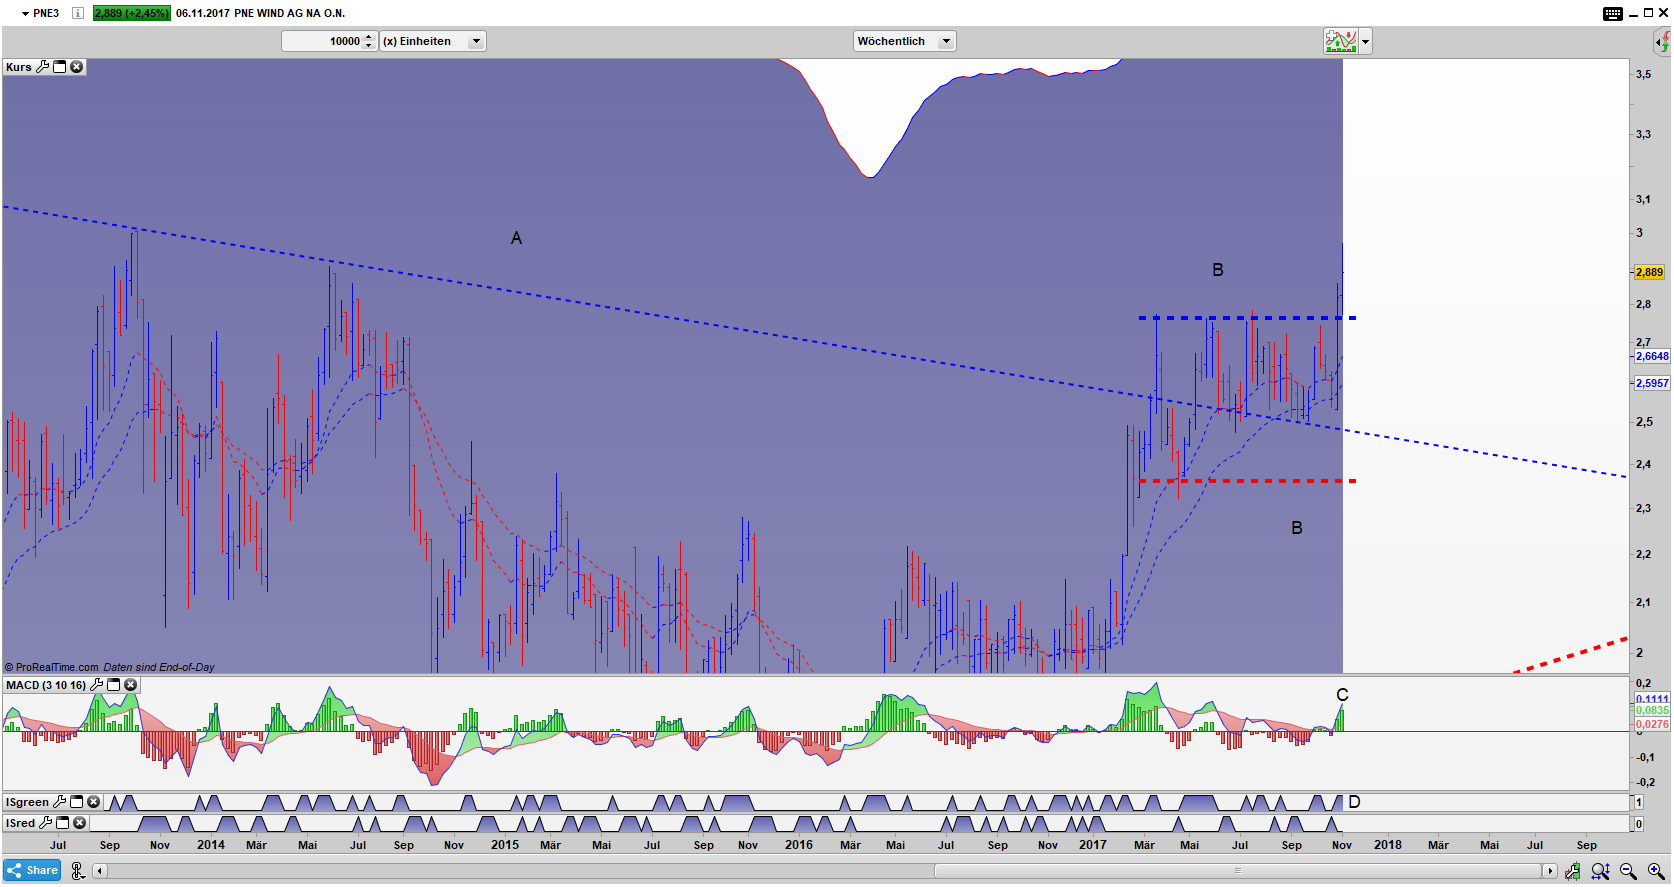Click the Share button

(x=33, y=871)
